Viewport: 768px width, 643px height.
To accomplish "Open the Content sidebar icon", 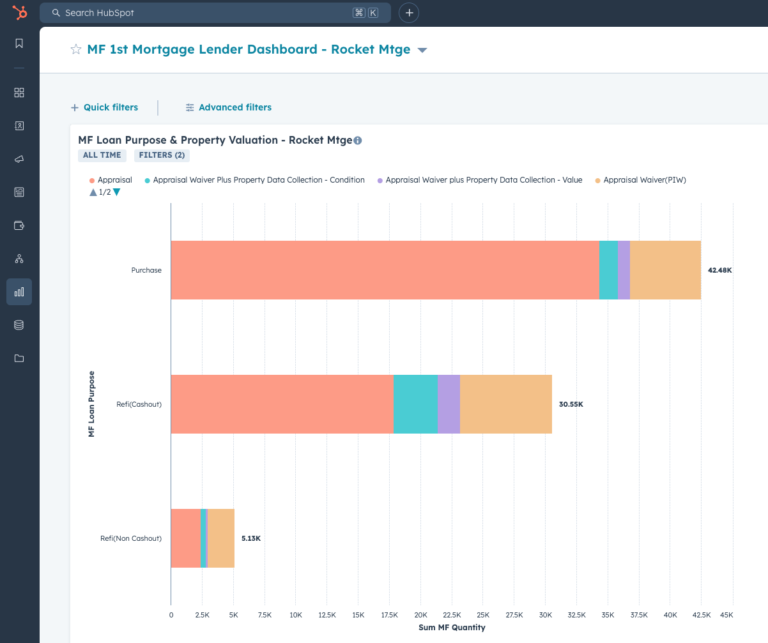I will point(19,192).
